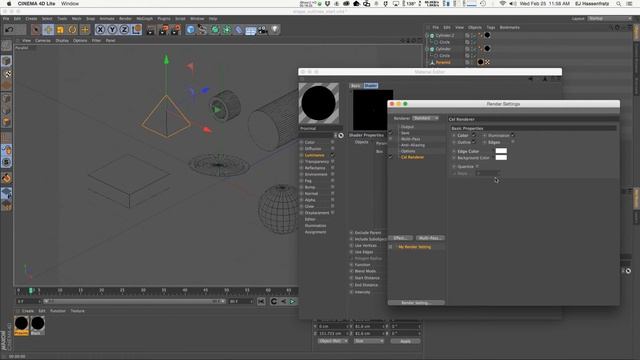The height and width of the screenshot is (360, 640).
Task: Toggle the Cel Renderer Illumination checkbox
Action: point(513,135)
